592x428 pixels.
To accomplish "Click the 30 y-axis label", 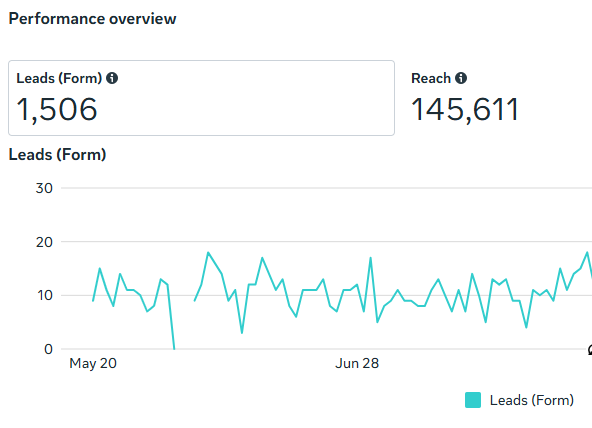I will point(44,188).
